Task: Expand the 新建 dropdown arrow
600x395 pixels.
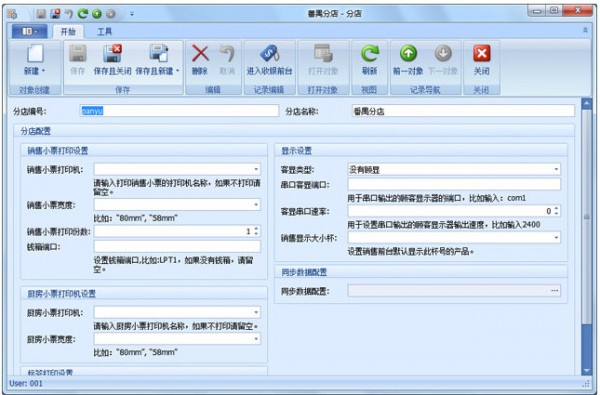Action: tap(43, 71)
